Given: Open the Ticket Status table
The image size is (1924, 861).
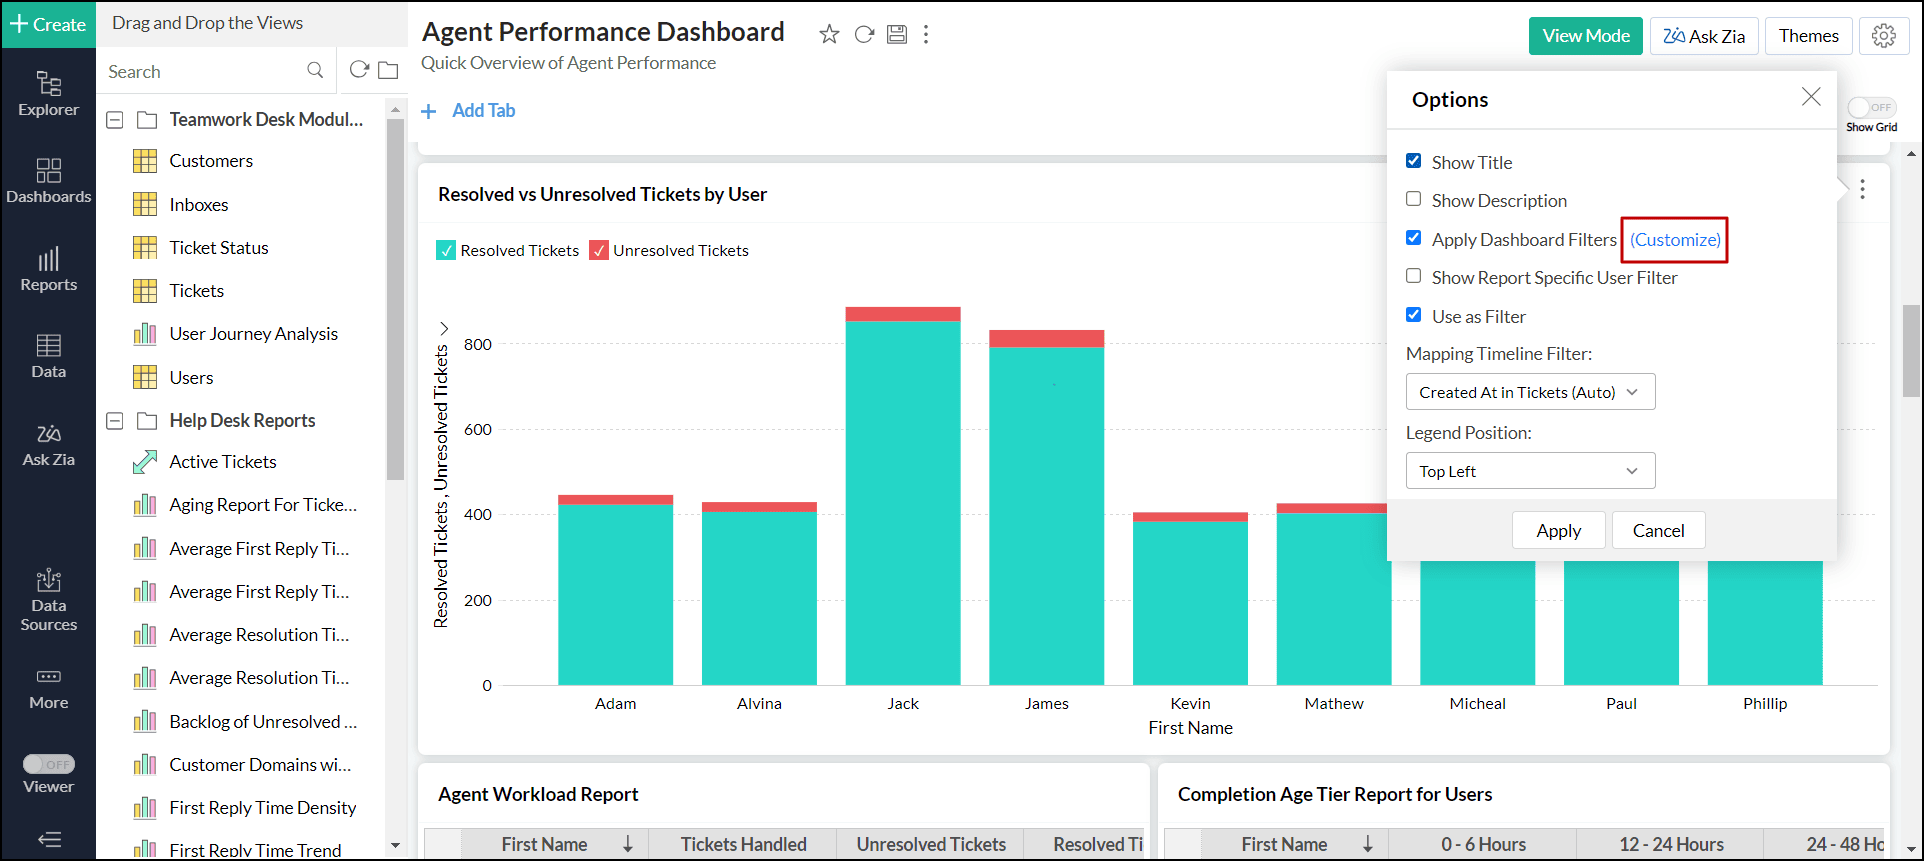Looking at the screenshot, I should (x=218, y=248).
